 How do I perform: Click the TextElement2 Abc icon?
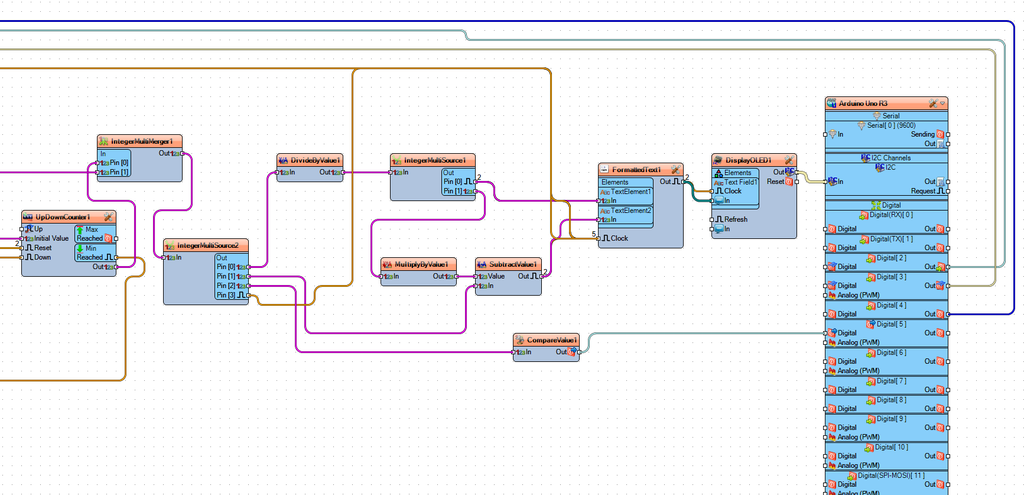coord(605,211)
